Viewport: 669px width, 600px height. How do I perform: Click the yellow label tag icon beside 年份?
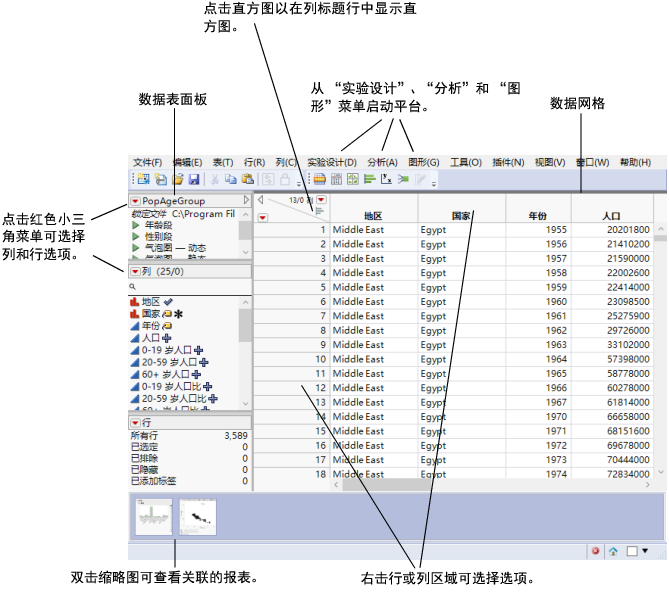(167, 326)
